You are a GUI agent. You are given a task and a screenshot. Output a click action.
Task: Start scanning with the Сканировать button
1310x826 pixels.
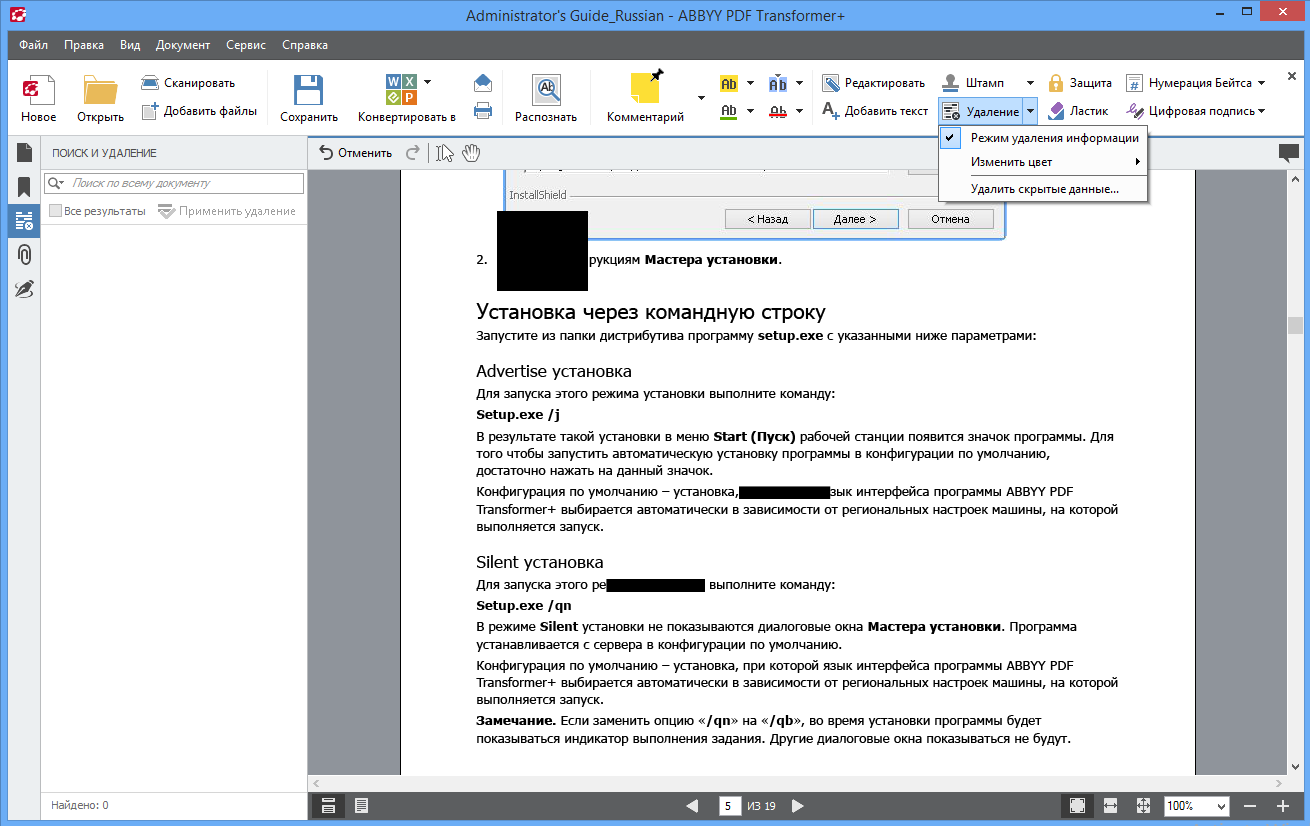(x=188, y=83)
